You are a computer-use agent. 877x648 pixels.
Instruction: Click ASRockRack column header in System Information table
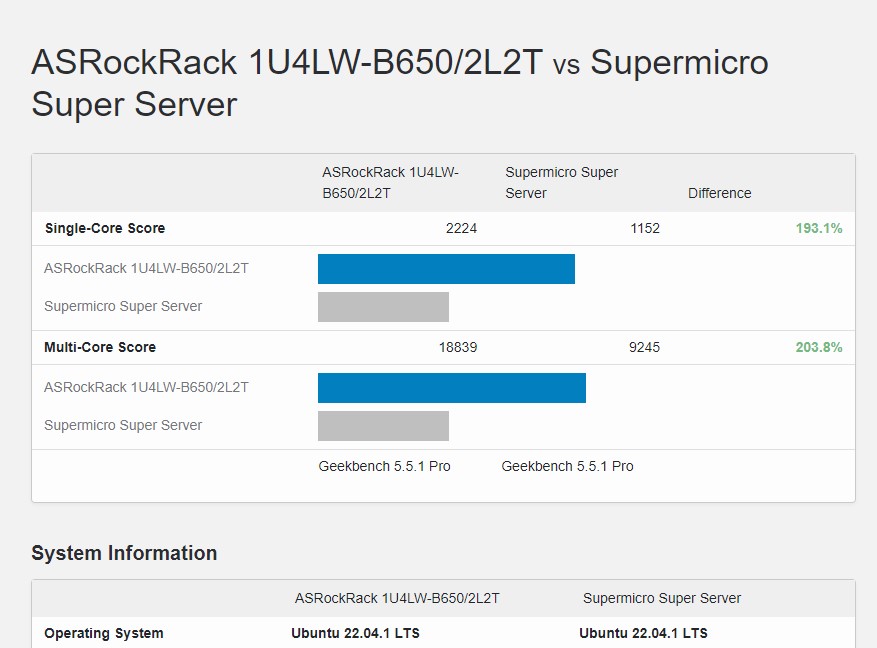397,598
